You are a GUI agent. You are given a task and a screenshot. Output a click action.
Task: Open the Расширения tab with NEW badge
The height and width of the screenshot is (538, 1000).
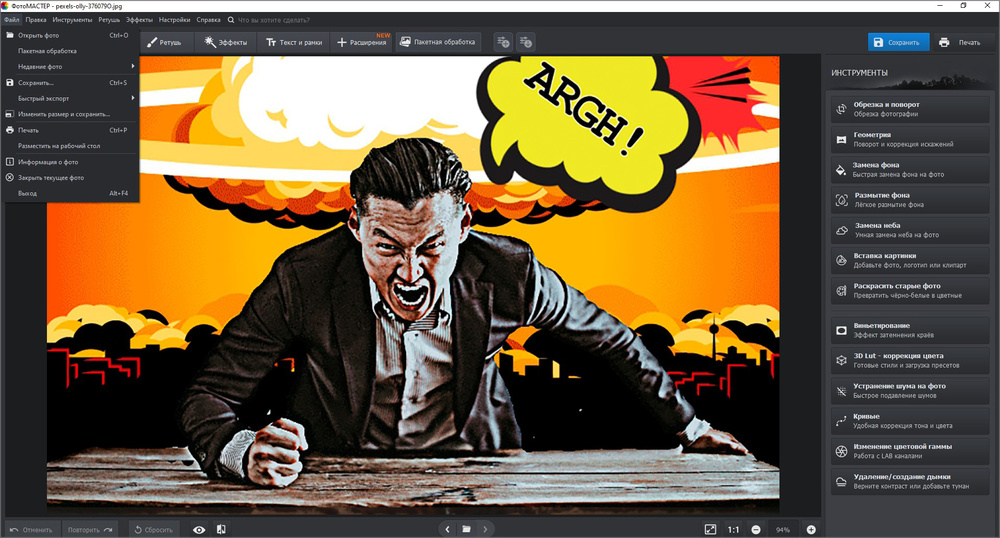click(x=361, y=43)
